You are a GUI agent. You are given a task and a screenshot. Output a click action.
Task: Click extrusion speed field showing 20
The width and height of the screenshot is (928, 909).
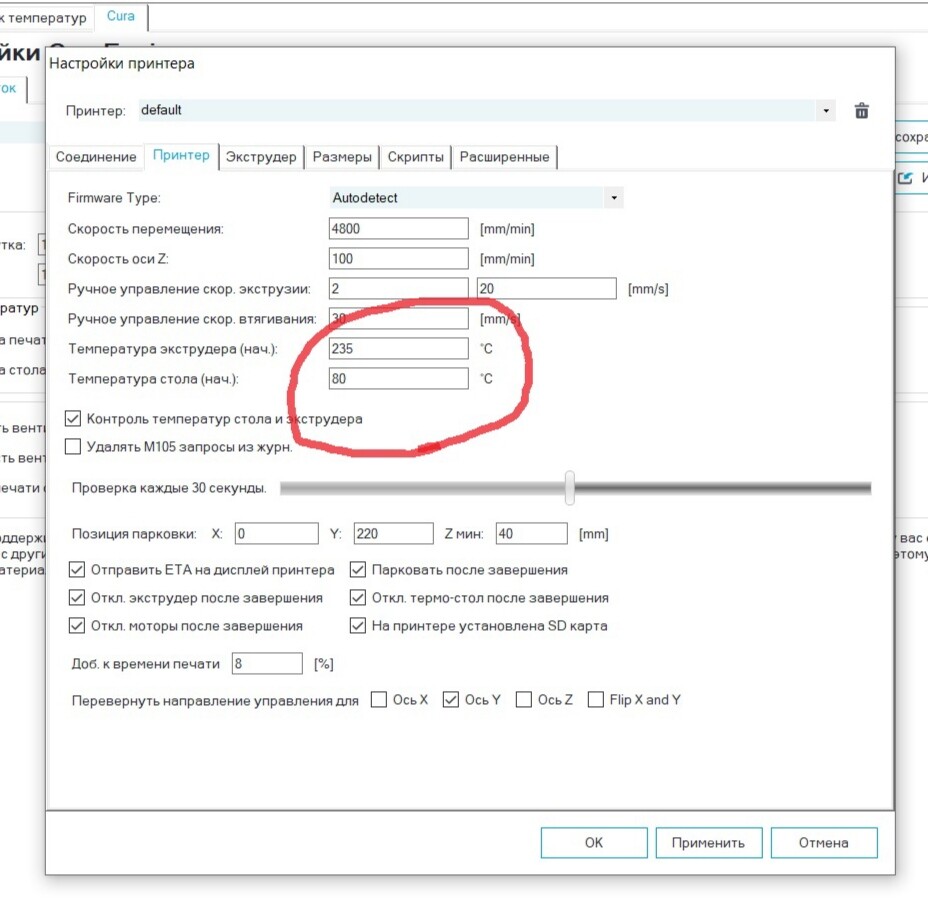(546, 289)
